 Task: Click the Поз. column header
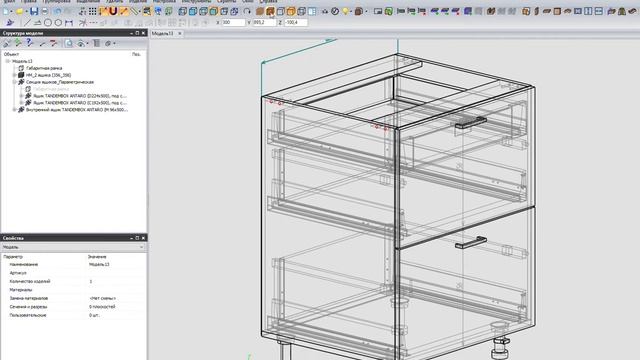click(136, 54)
